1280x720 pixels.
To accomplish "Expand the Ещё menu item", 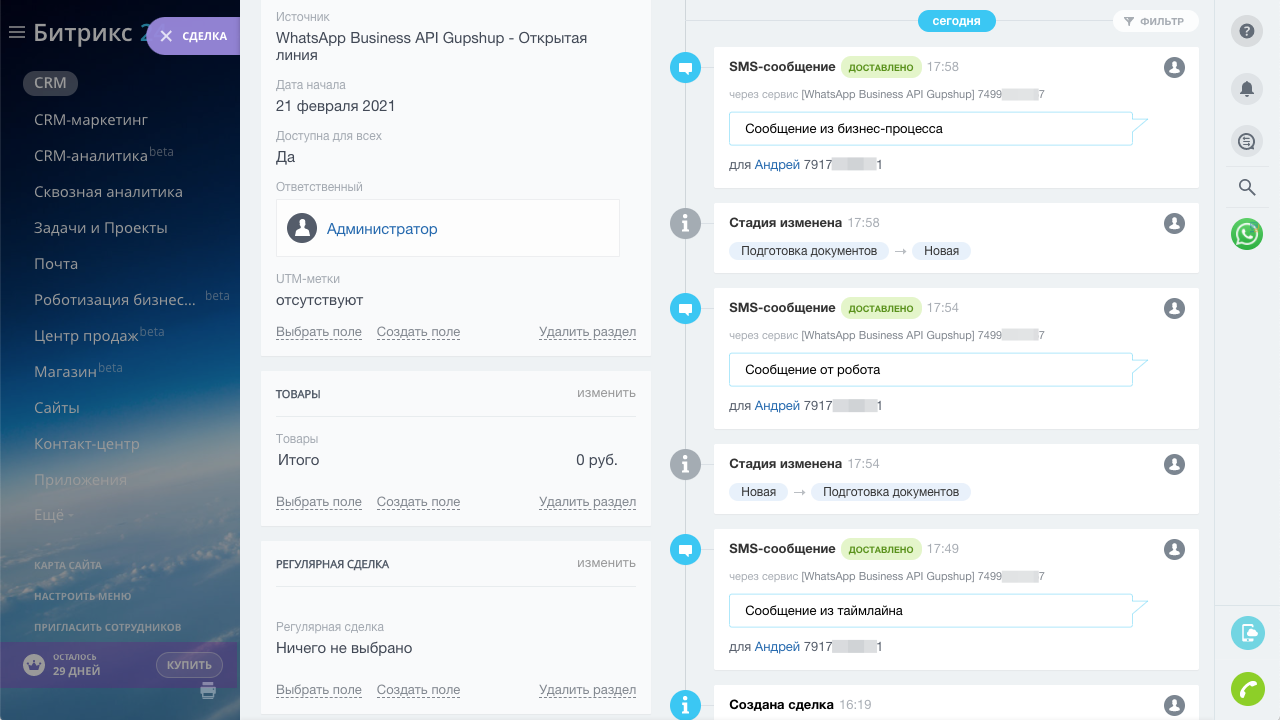I will (54, 516).
